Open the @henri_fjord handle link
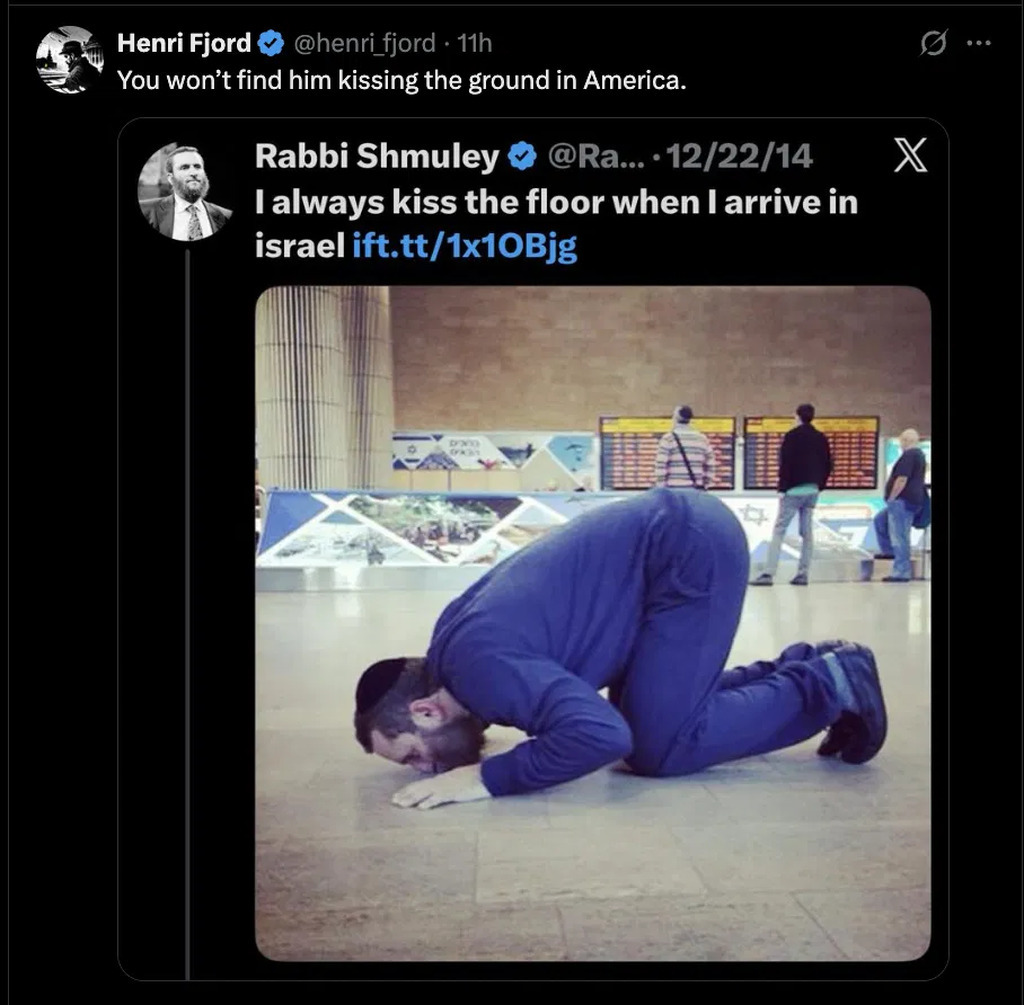Viewport: 1024px width, 1005px height. point(362,43)
